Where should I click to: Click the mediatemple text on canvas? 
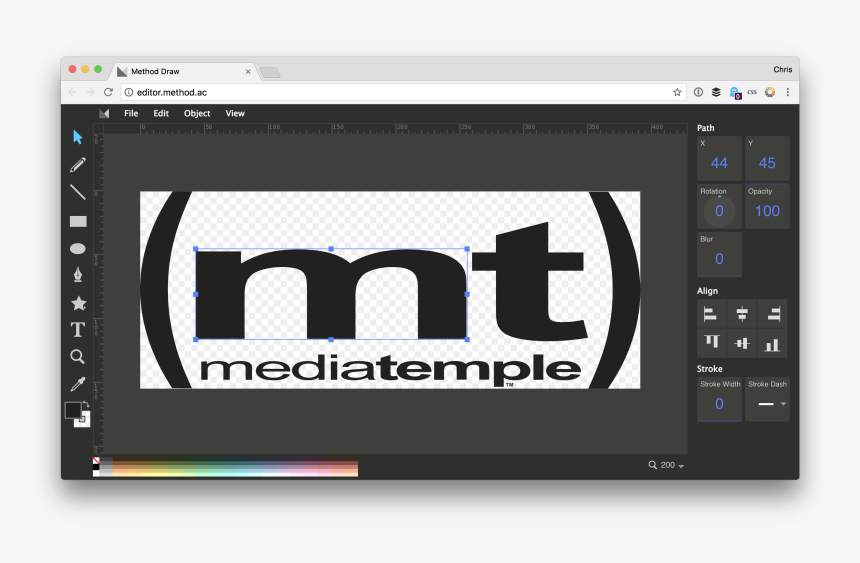click(391, 369)
